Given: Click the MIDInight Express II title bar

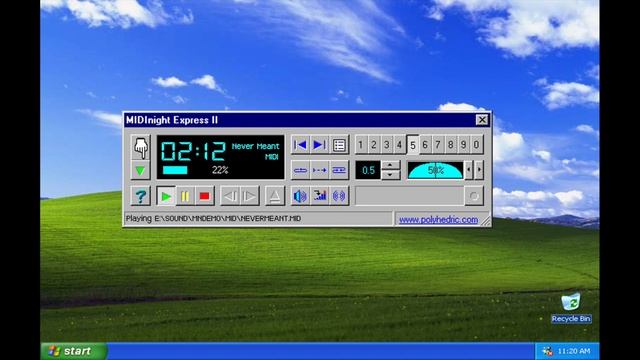Looking at the screenshot, I should [x=300, y=120].
